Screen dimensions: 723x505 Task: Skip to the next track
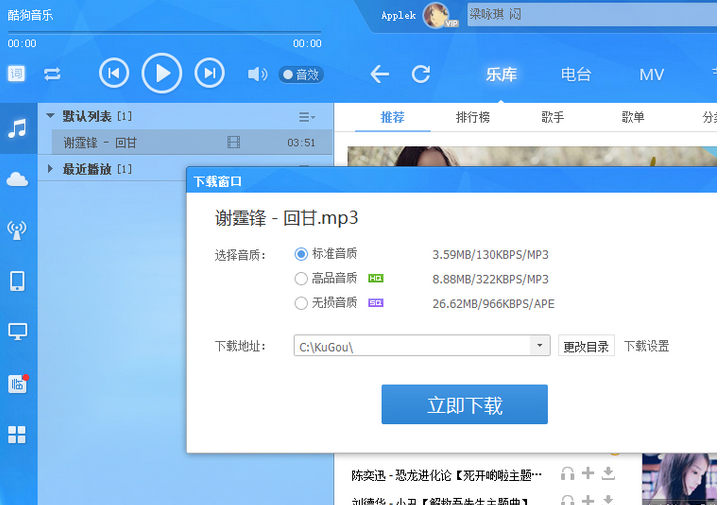click(x=208, y=73)
